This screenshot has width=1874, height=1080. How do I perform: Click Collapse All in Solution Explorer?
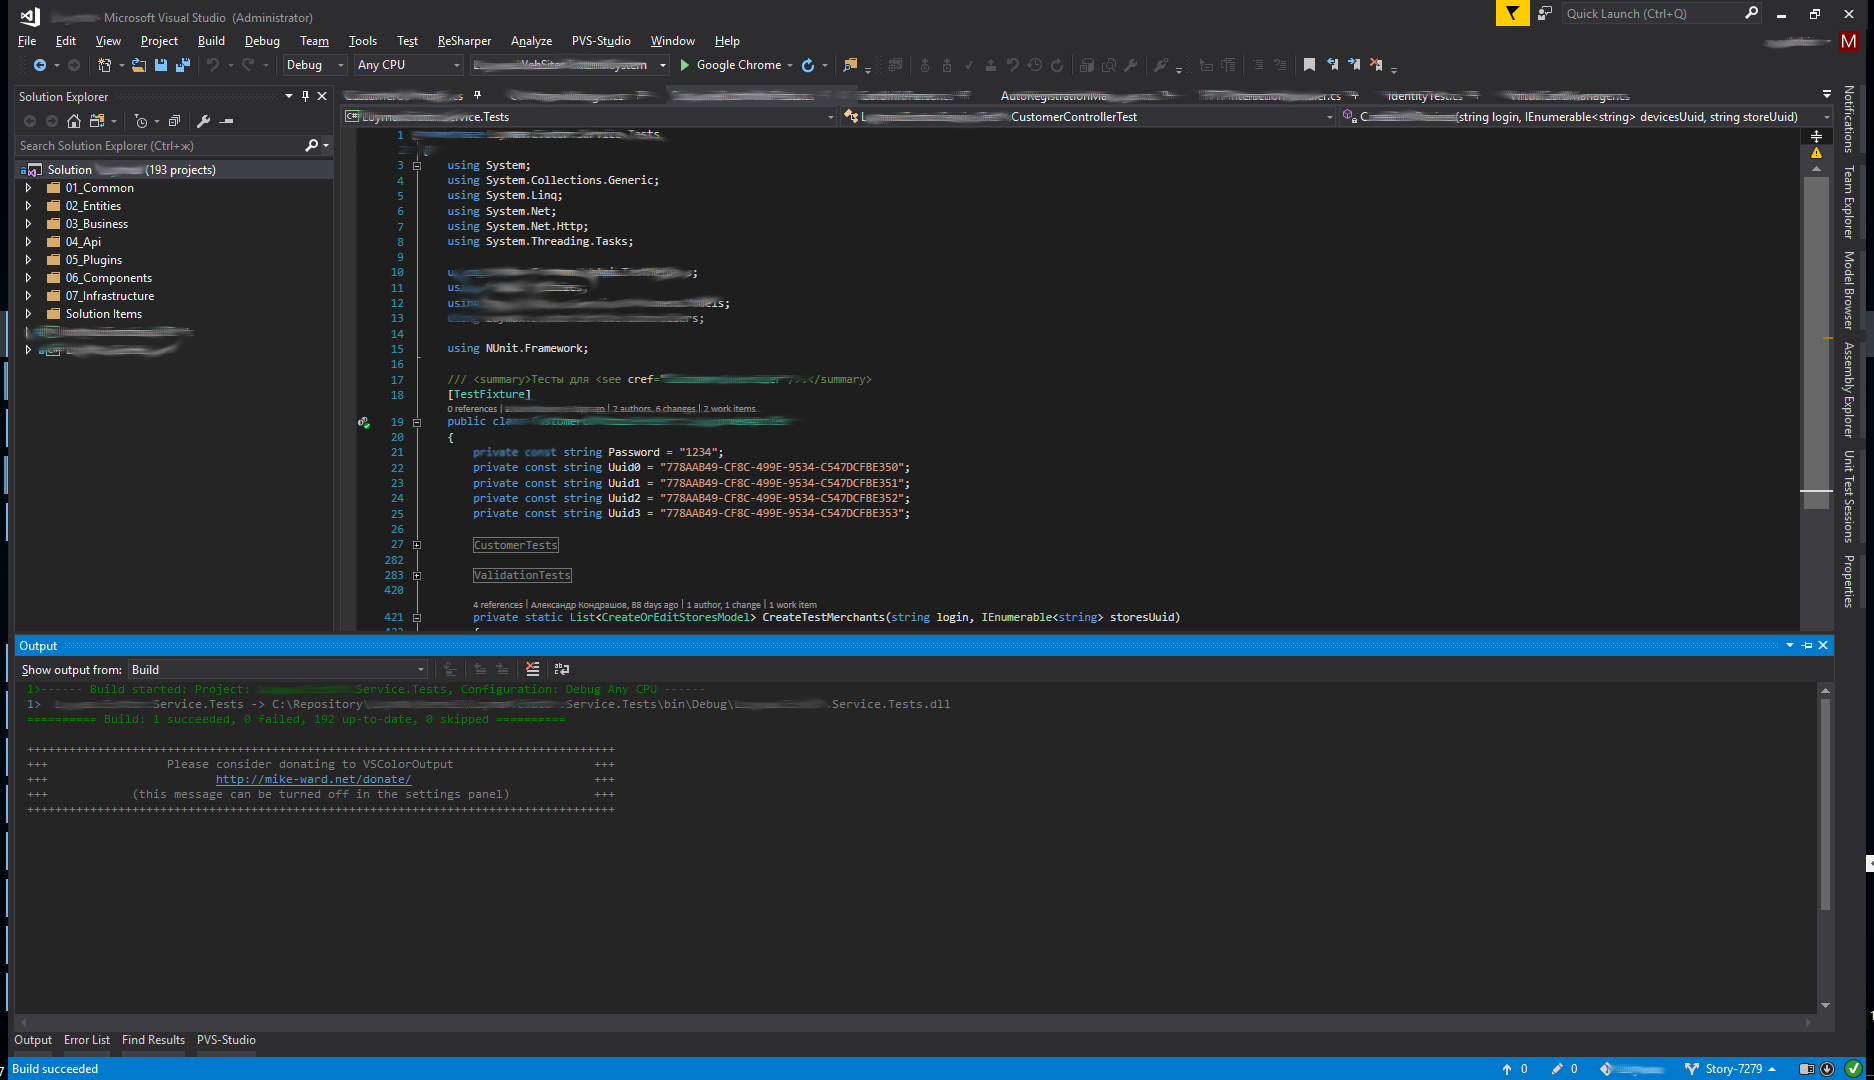[174, 121]
